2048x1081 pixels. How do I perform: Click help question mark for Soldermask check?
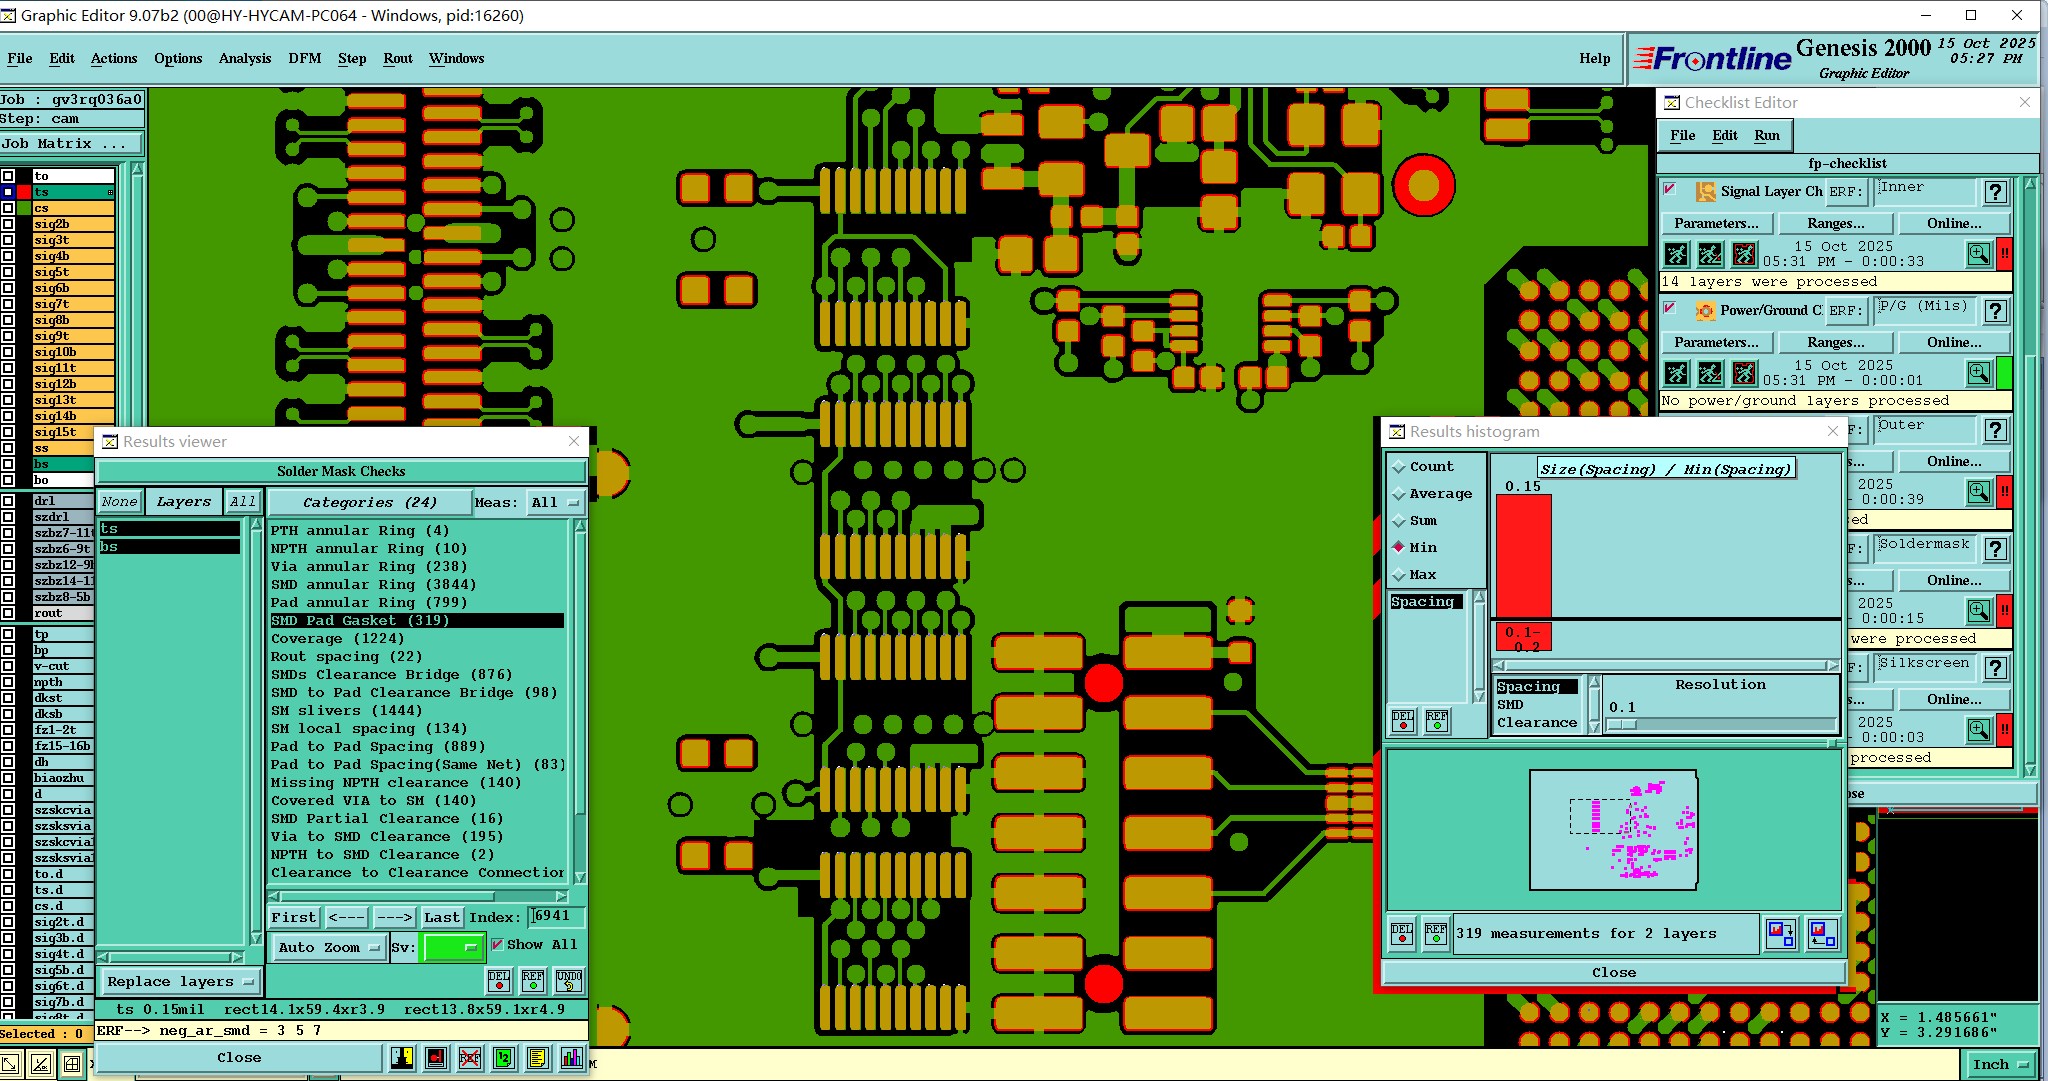(x=1995, y=549)
